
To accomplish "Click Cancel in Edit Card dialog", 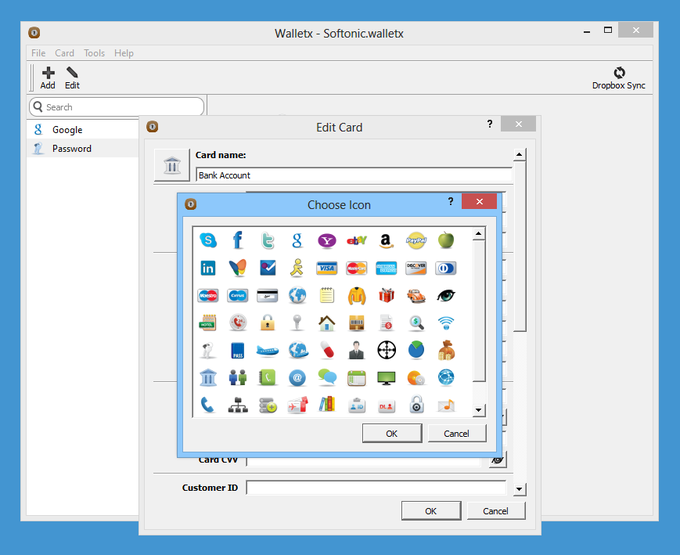I will click(x=496, y=511).
